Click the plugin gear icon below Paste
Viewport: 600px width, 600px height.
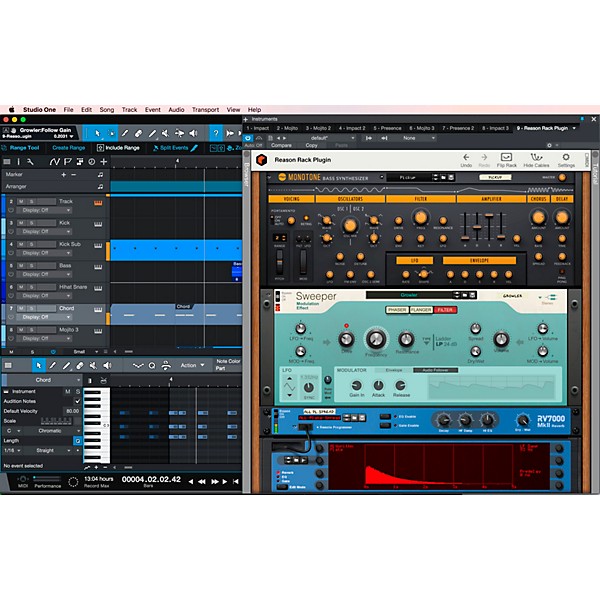click(549, 145)
